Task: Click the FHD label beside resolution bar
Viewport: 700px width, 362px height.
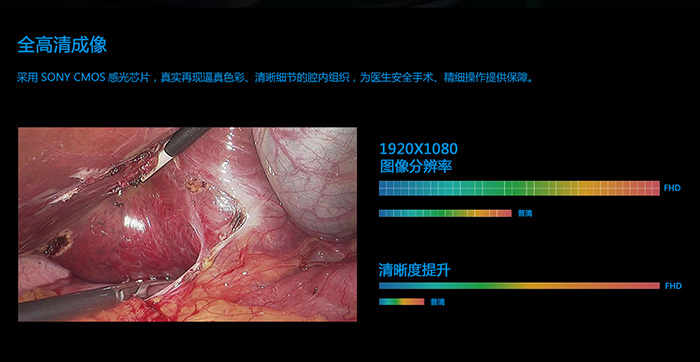Action: tap(672, 188)
